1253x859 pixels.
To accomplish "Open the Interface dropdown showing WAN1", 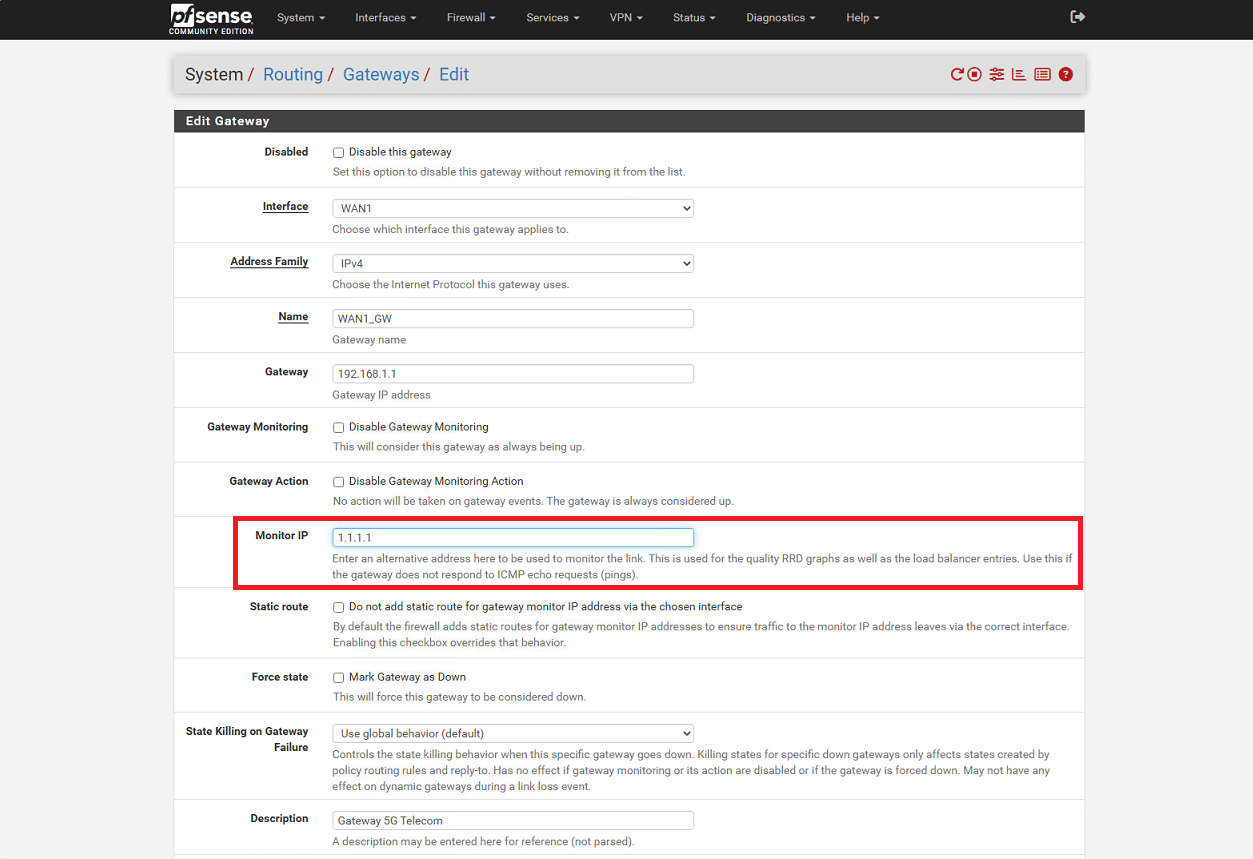I will [513, 209].
